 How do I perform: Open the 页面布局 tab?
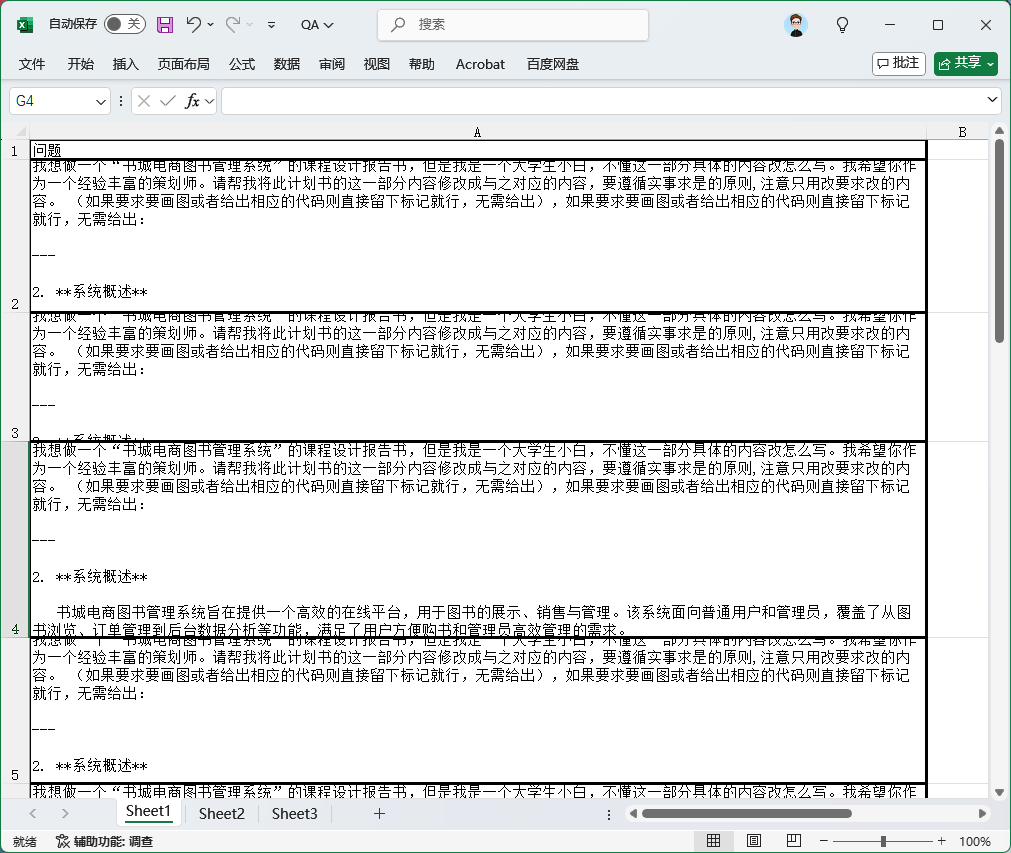[x=184, y=64]
